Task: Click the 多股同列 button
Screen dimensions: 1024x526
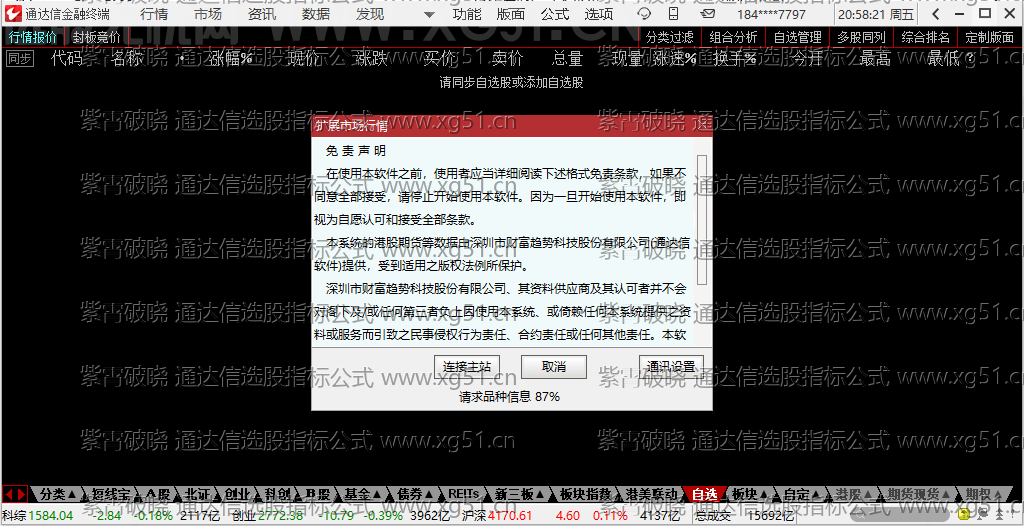Action: [x=862, y=37]
